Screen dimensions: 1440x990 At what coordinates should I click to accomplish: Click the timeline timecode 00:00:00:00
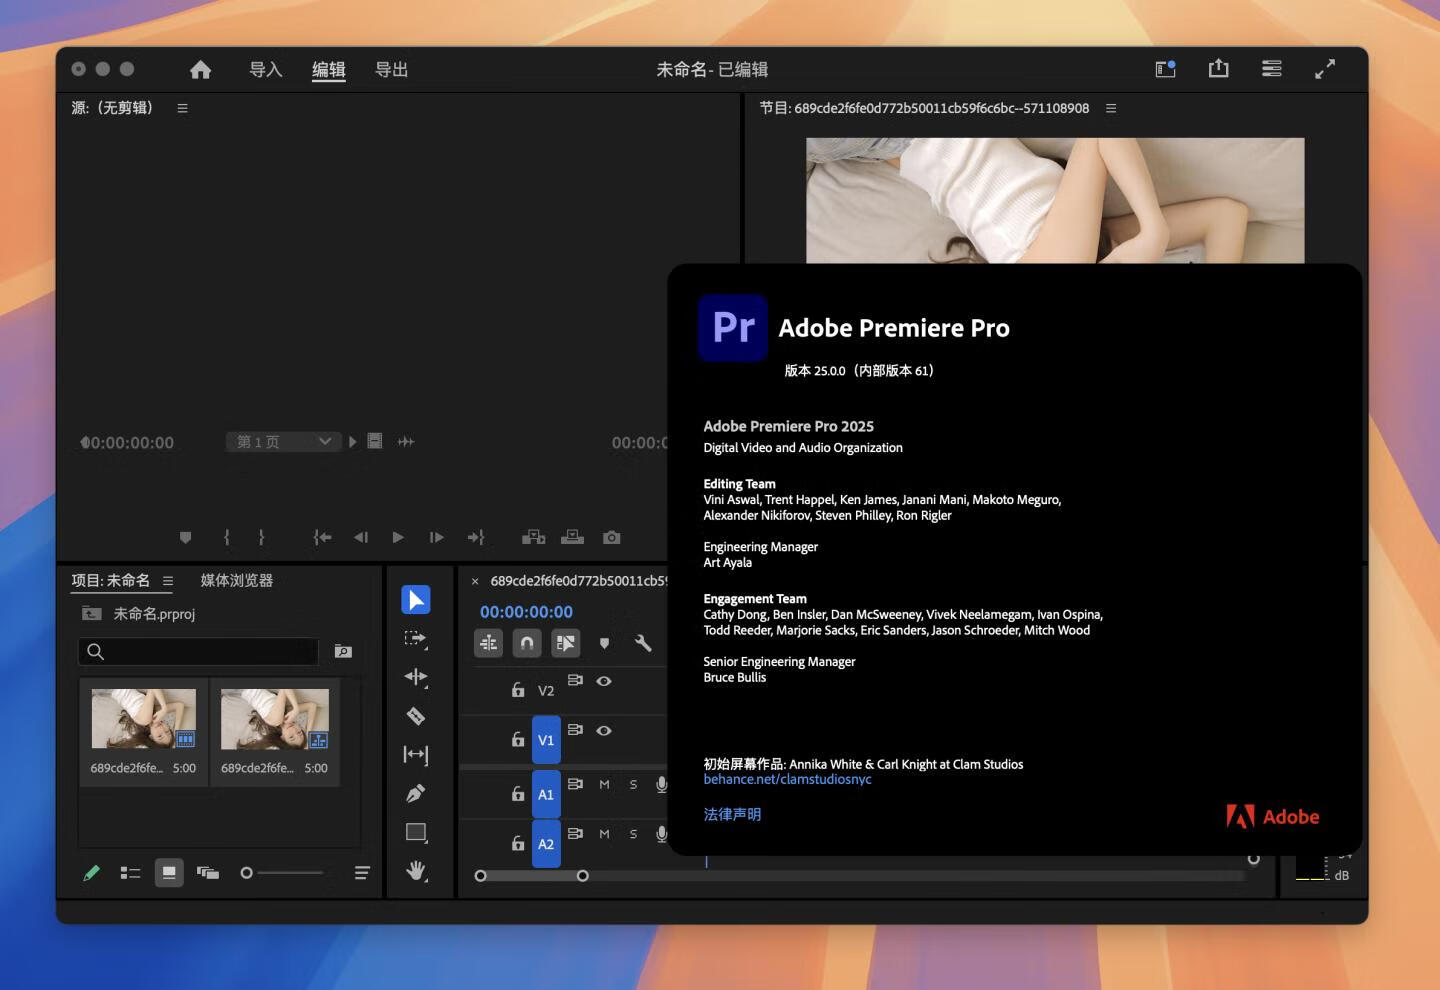tap(526, 612)
